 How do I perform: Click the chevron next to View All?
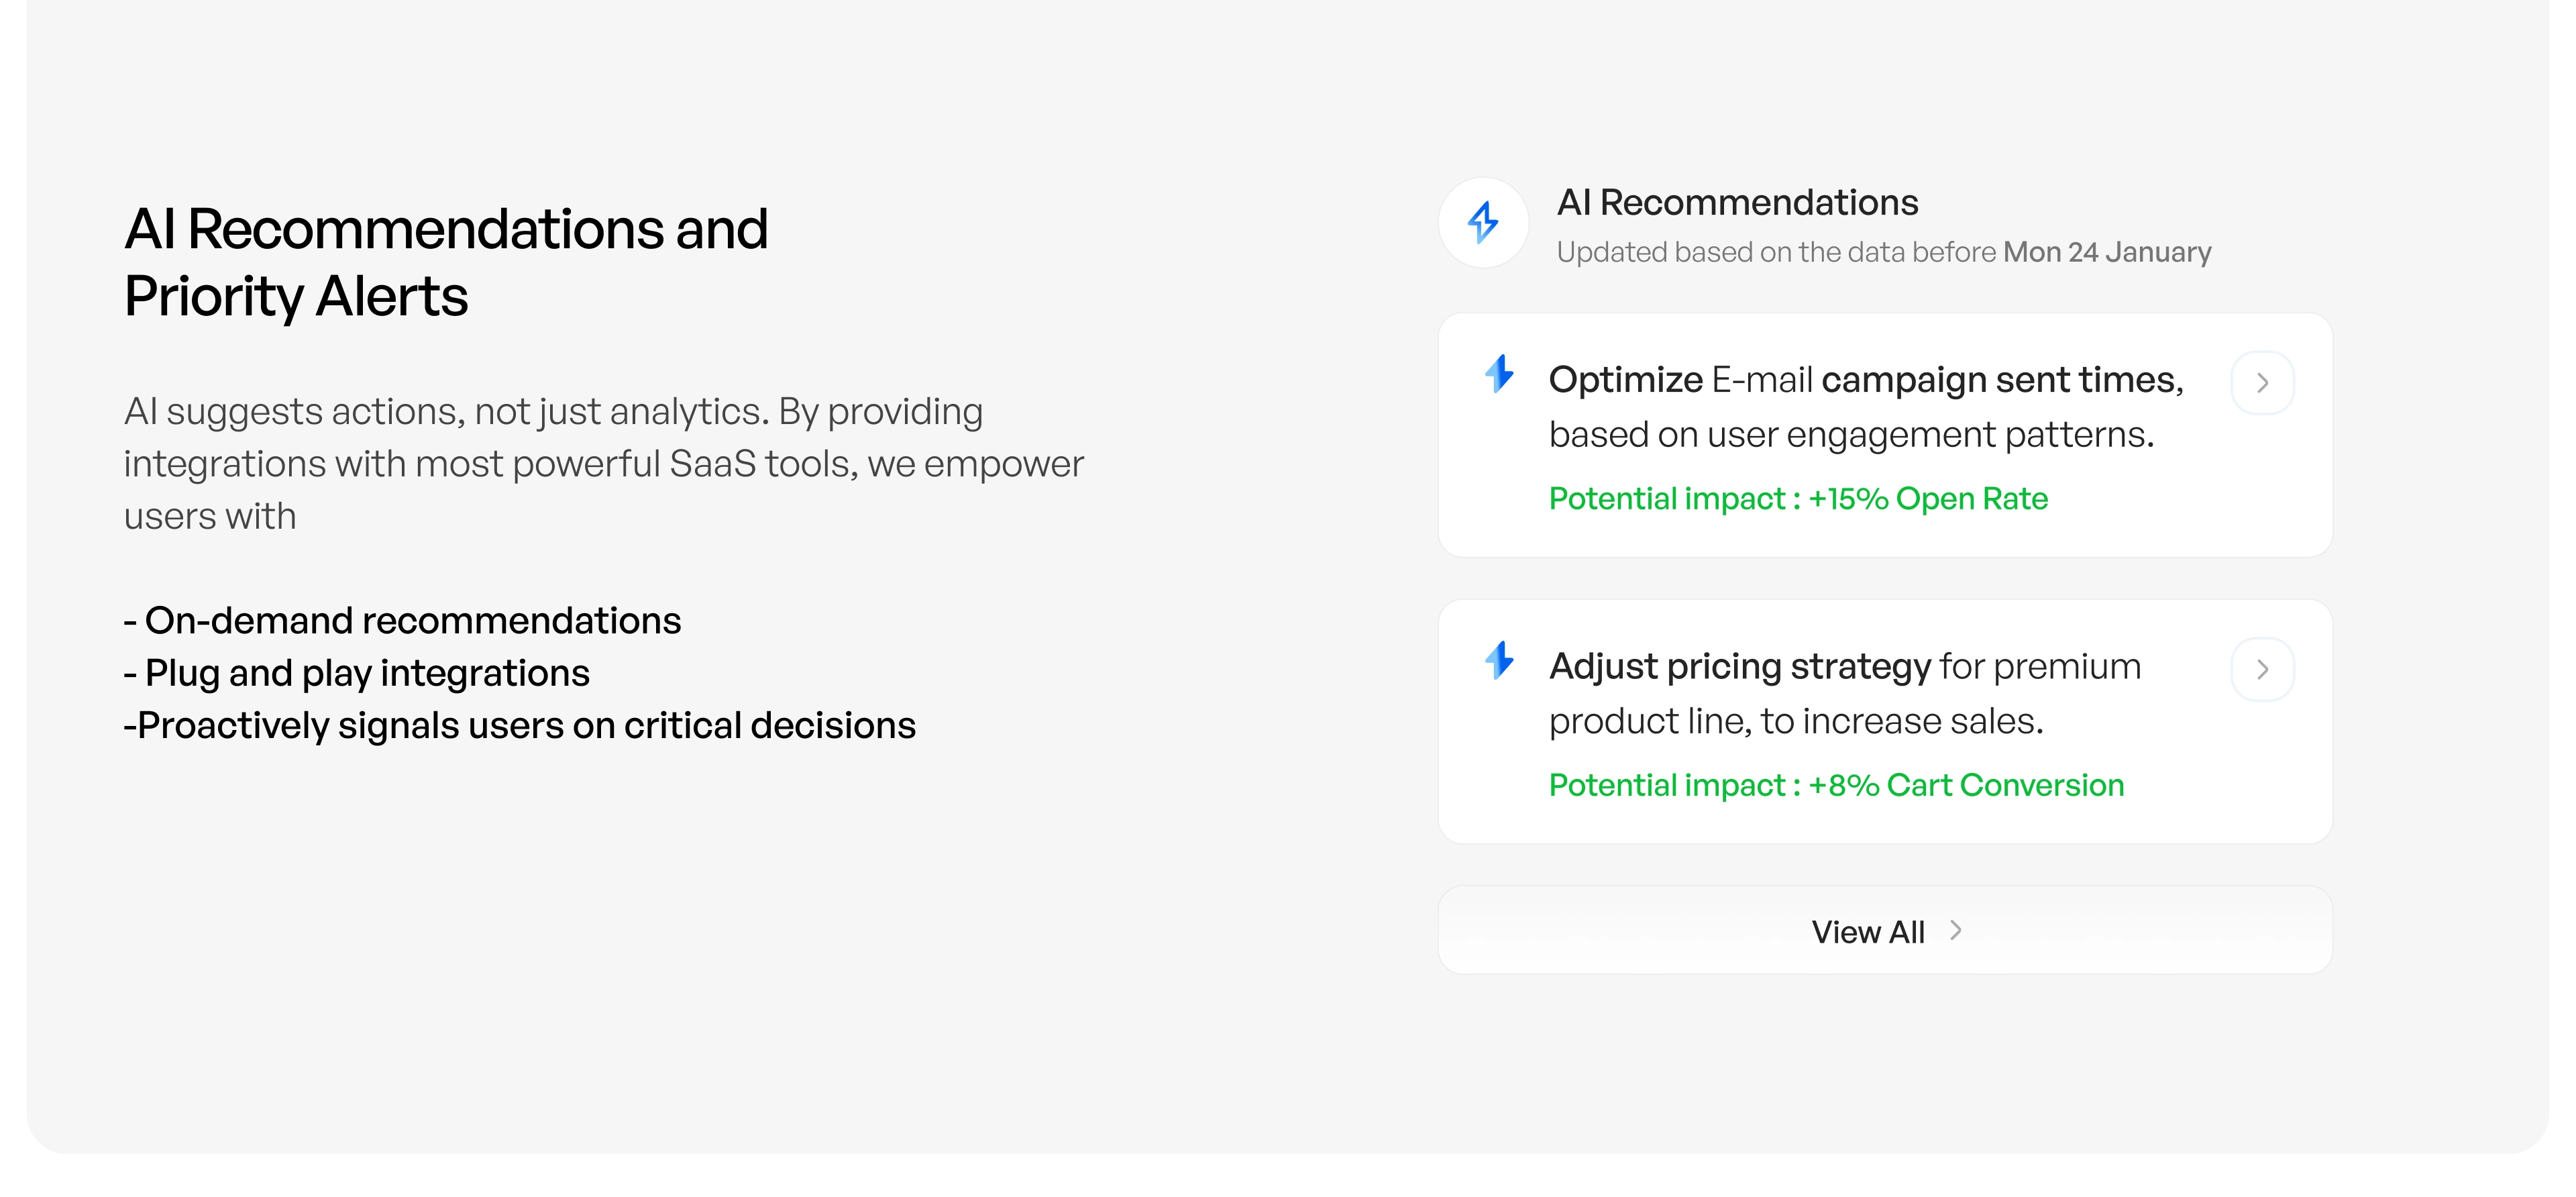[x=1955, y=931]
